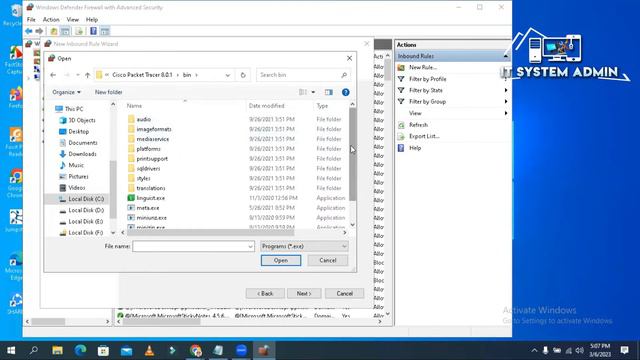Open the dialog help question mark

point(346,92)
